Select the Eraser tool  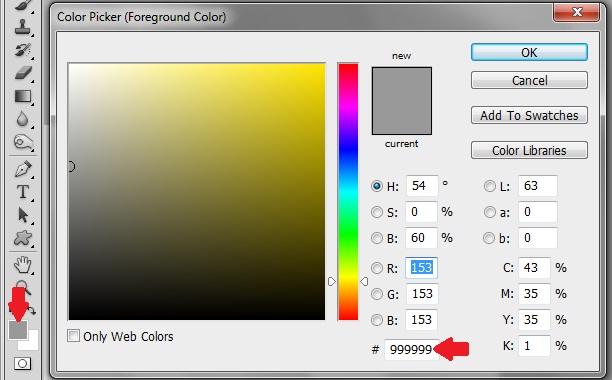point(23,73)
